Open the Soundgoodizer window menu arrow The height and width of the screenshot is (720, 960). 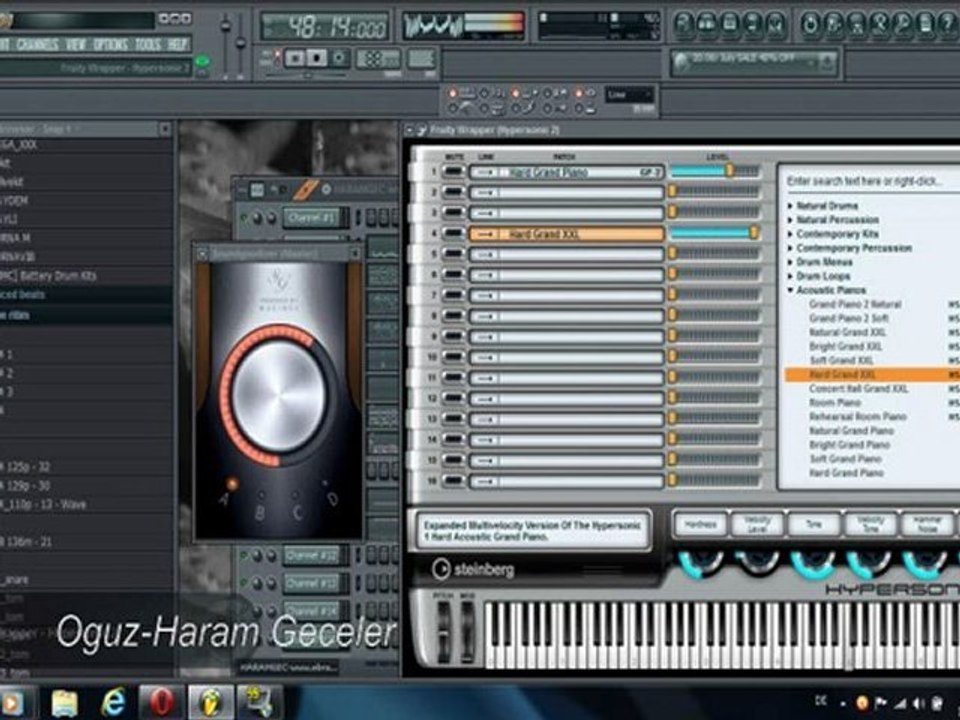202,253
